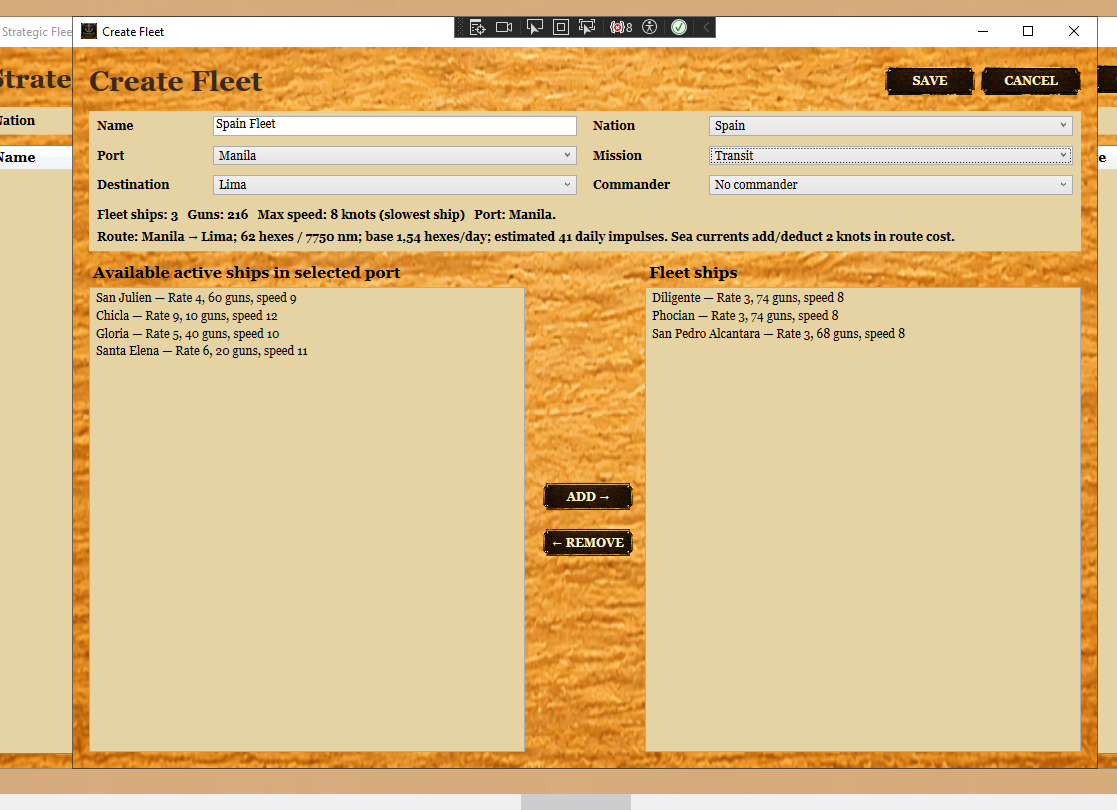Viewport: 1117px width, 810px height.
Task: Save the new fleet
Action: (930, 81)
